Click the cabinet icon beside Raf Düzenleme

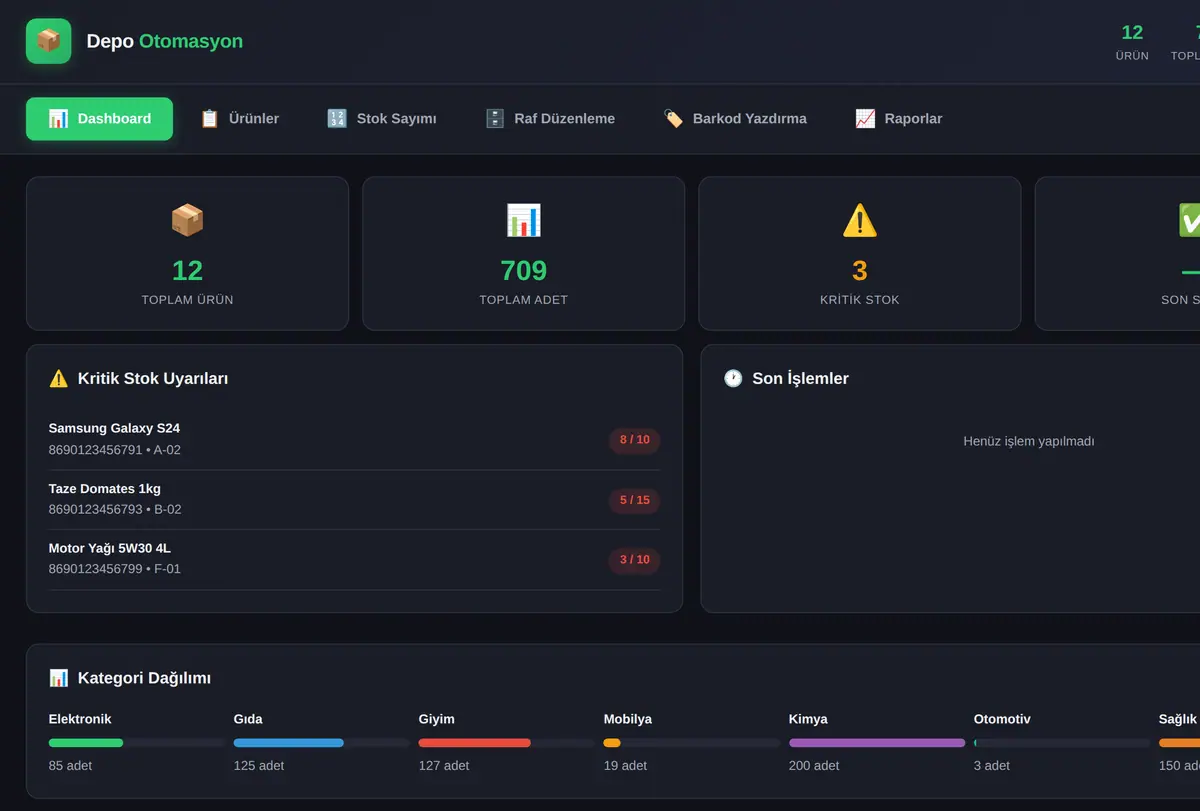coord(495,119)
